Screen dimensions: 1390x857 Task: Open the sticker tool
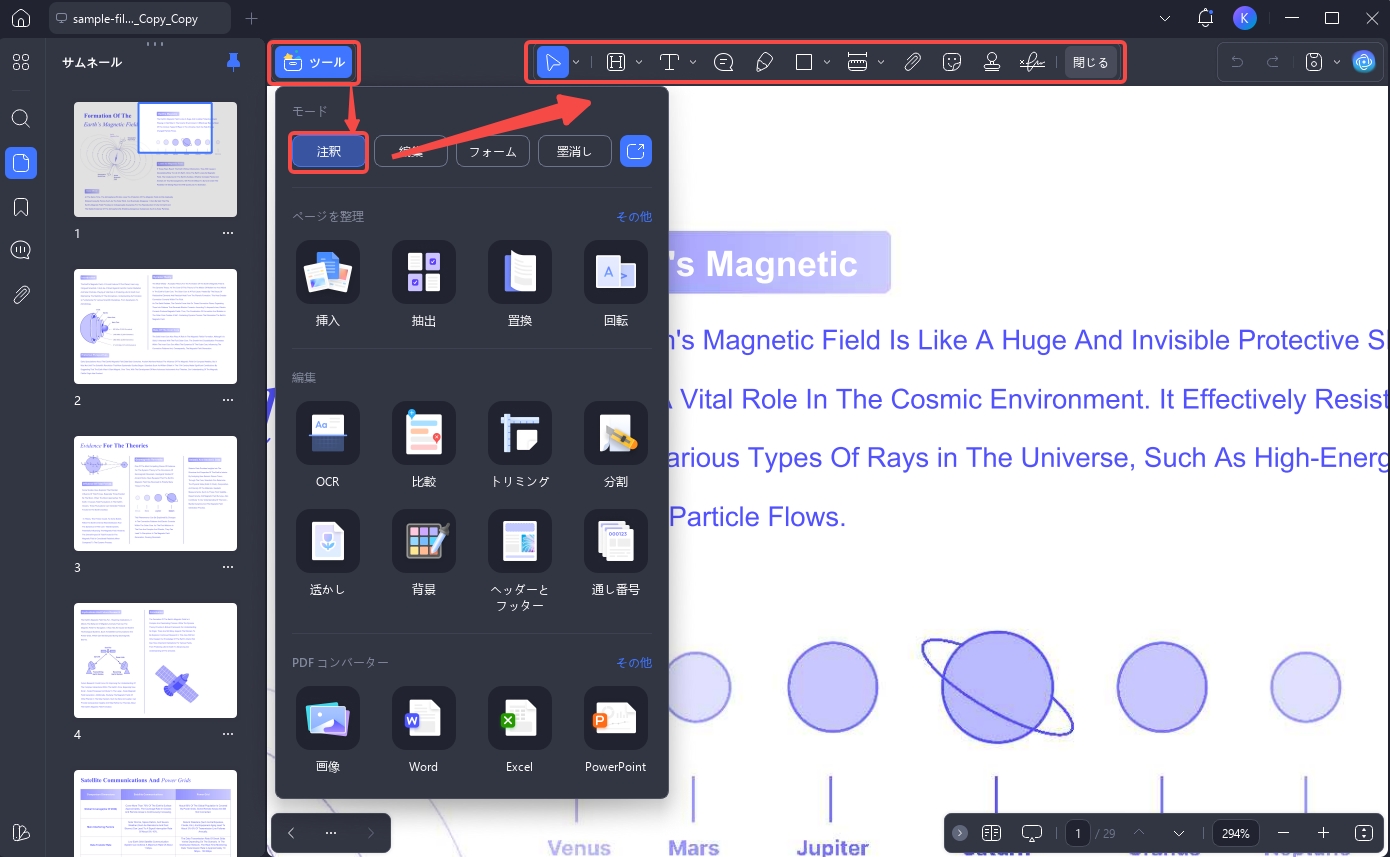(952, 62)
